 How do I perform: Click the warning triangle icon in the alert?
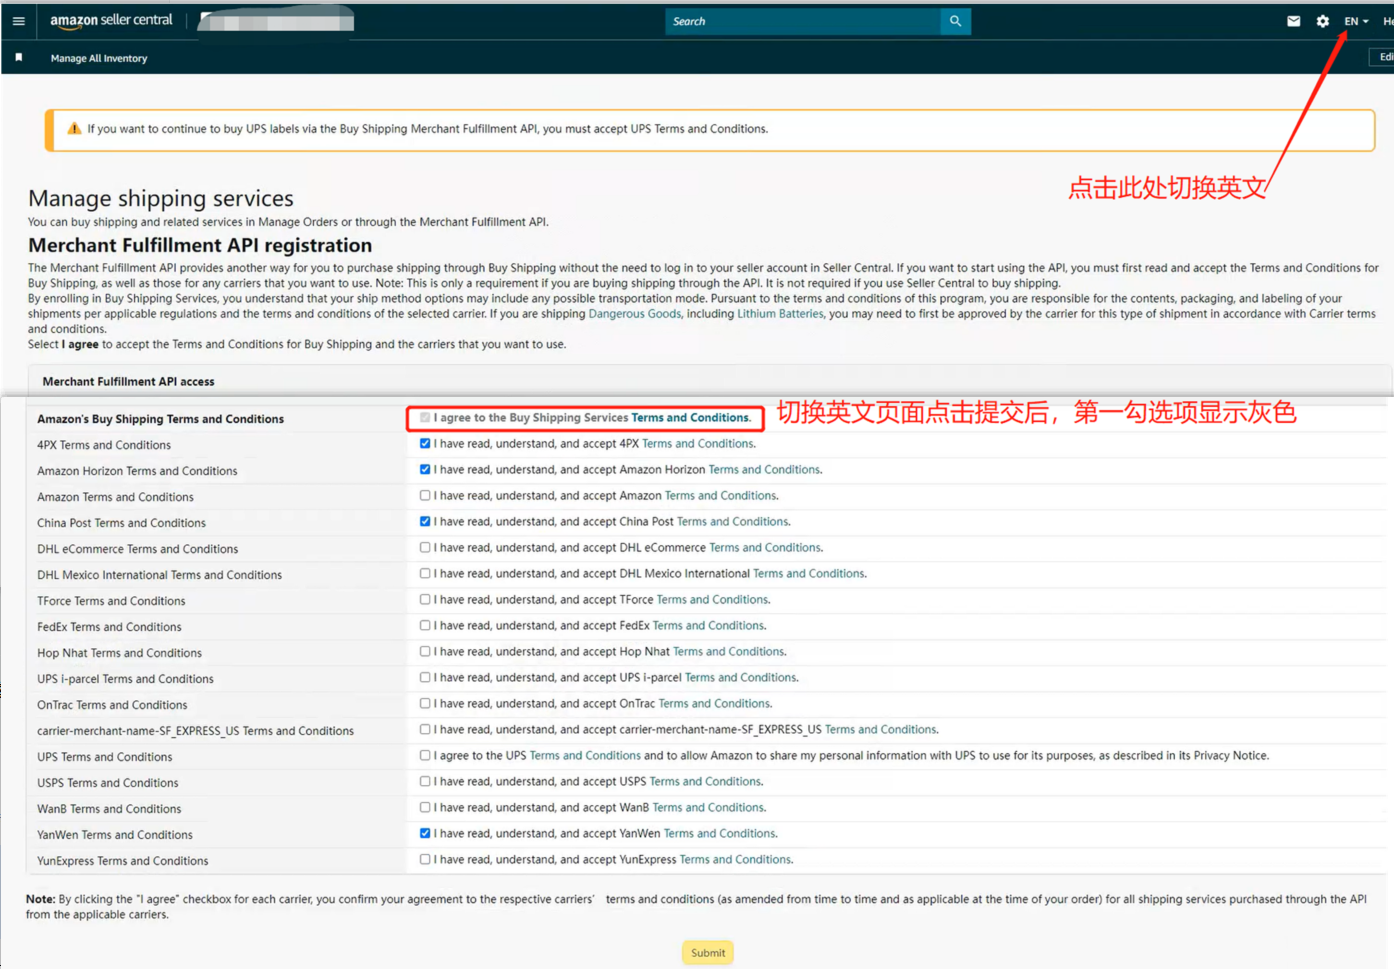(x=74, y=129)
